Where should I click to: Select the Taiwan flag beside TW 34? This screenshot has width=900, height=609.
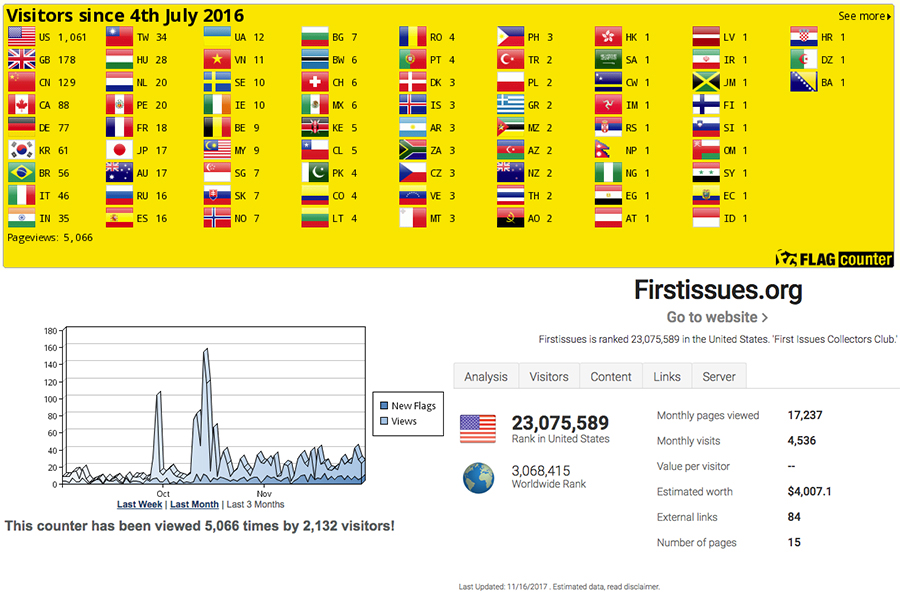pos(119,37)
